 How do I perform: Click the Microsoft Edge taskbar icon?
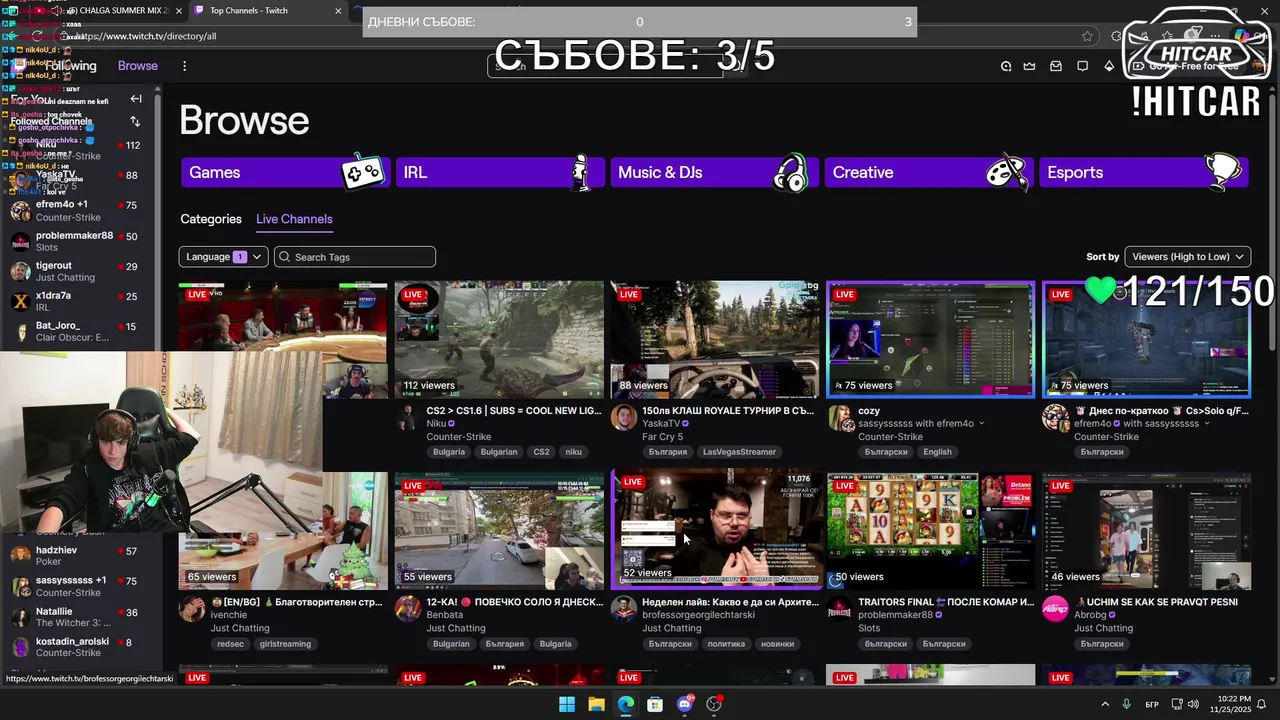625,704
